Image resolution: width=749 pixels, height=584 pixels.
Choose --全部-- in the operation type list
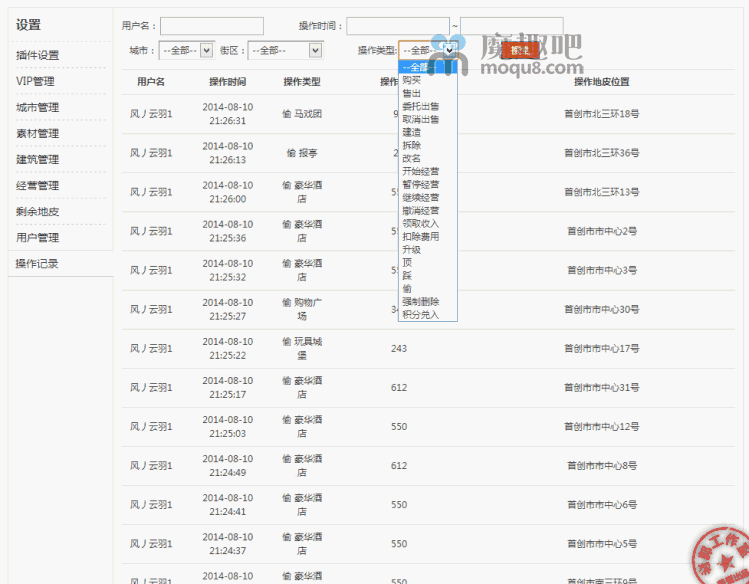pos(428,67)
